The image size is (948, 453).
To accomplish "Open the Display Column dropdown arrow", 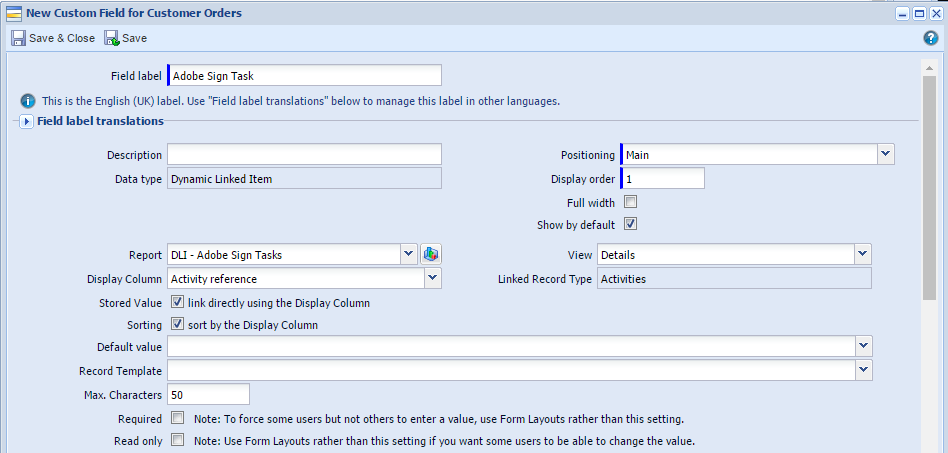I will (x=433, y=278).
